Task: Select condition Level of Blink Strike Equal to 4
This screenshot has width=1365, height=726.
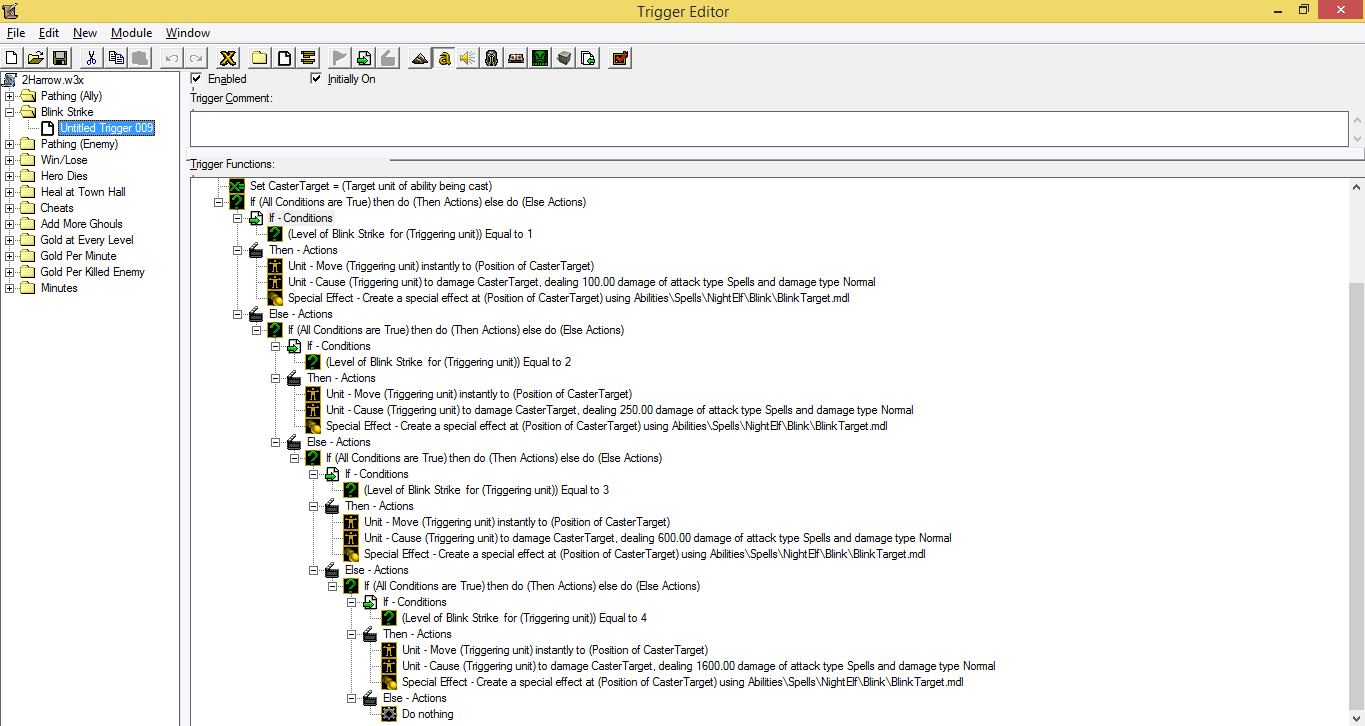Action: point(524,618)
